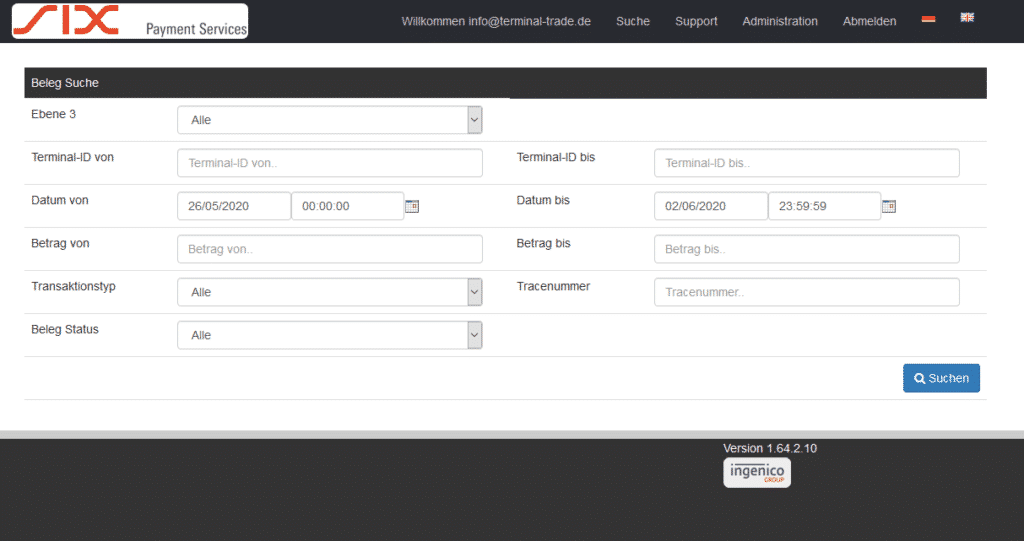
Task: Click the Datum von date 26/05/2020 field
Action: (x=234, y=206)
